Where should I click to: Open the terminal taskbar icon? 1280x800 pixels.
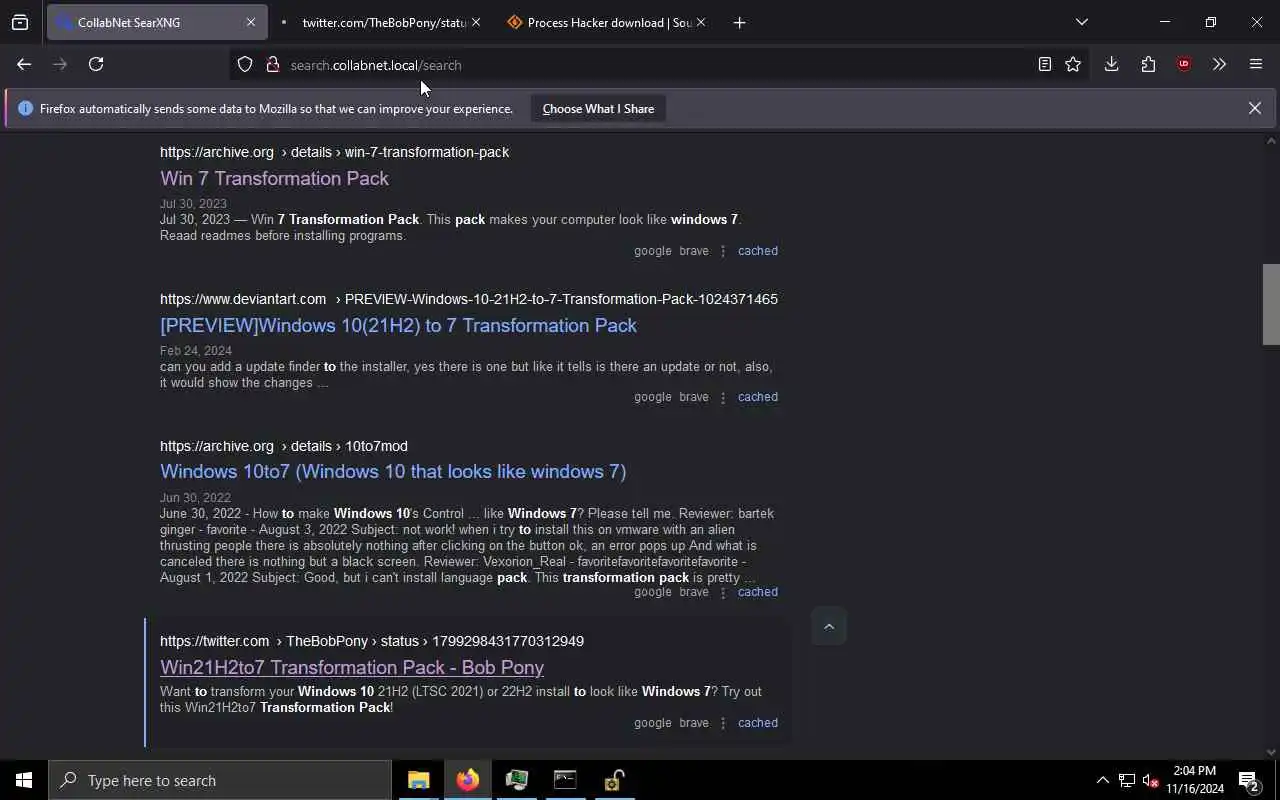pos(565,780)
